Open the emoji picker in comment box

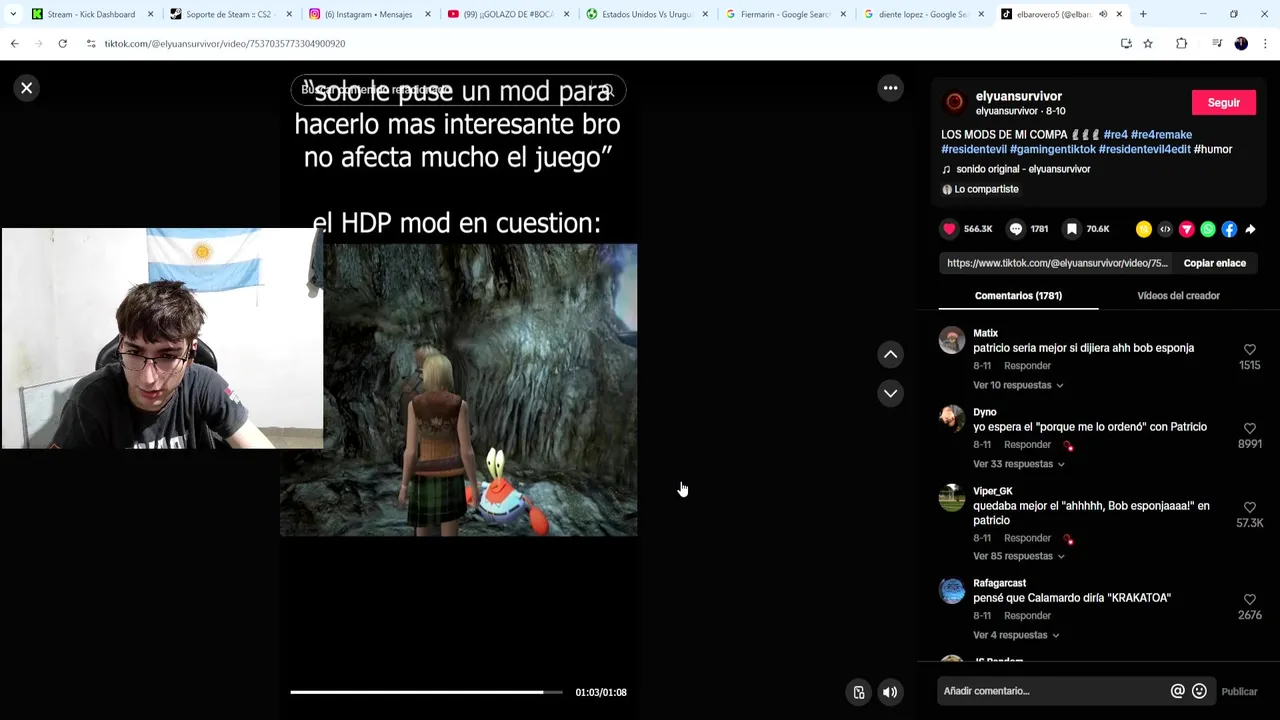click(1199, 691)
